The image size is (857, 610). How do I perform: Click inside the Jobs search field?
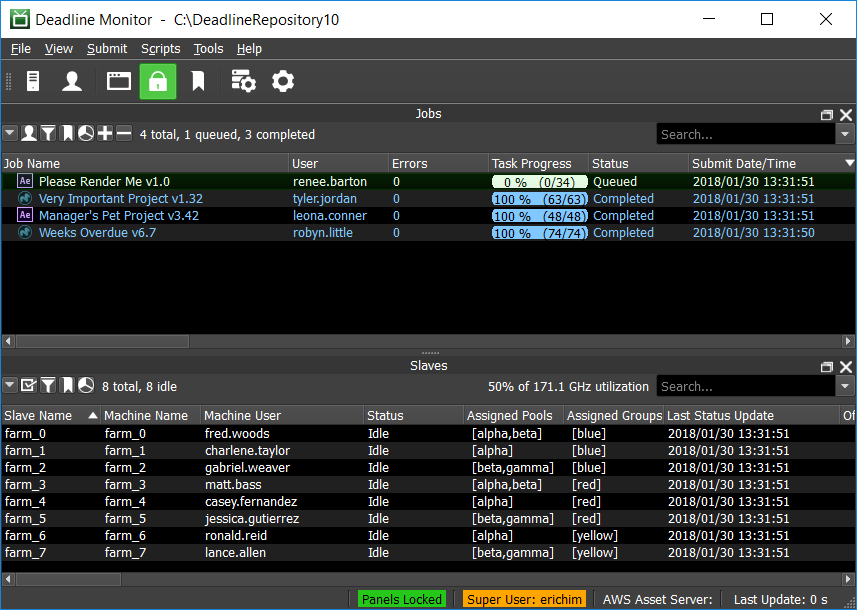[746, 134]
